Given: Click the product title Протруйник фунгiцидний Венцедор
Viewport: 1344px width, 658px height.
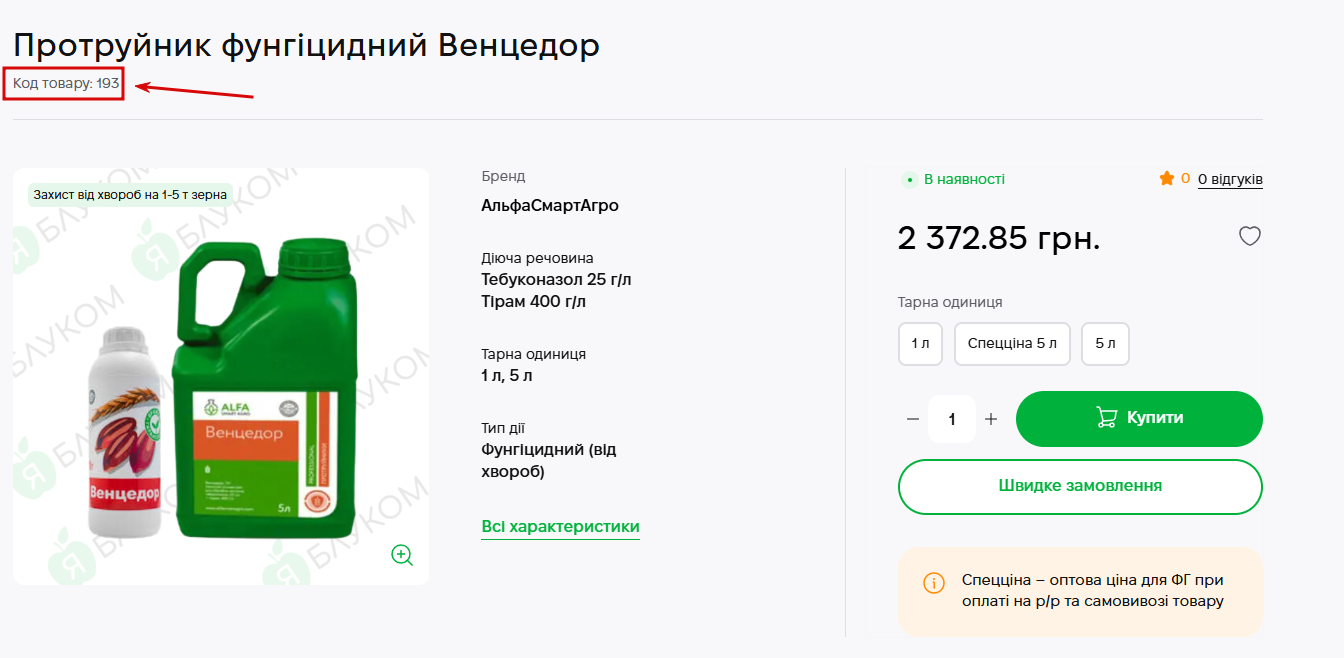Looking at the screenshot, I should coord(306,45).
